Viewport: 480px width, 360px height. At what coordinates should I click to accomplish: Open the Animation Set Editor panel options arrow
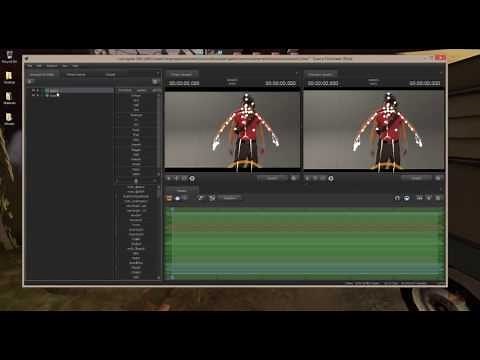point(158,74)
